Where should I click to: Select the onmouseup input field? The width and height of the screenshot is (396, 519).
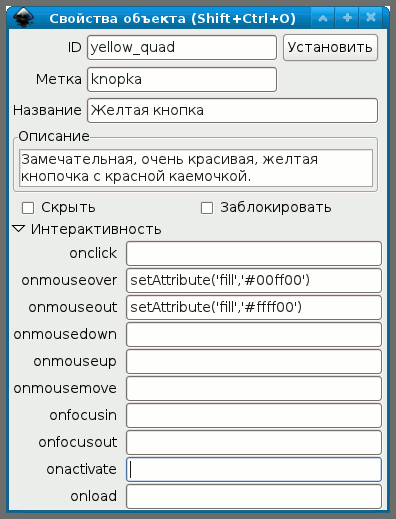pos(254,361)
